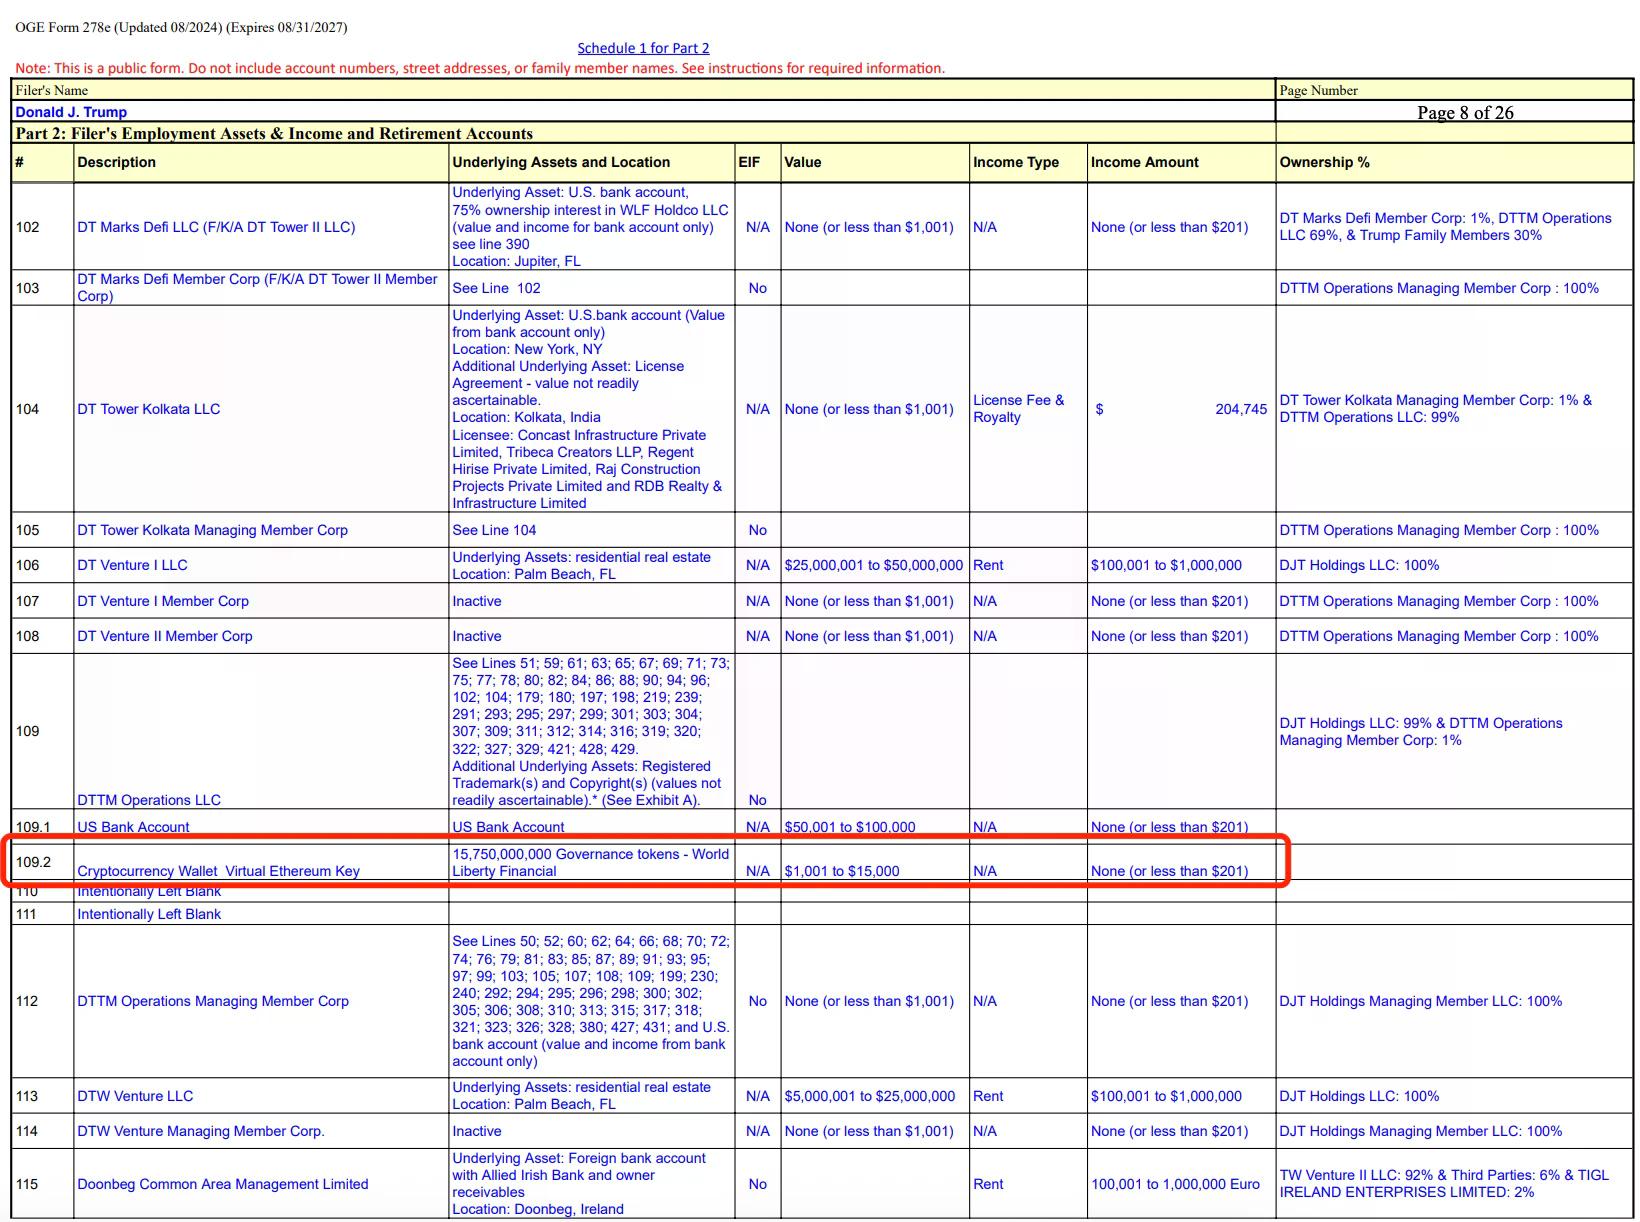The width and height of the screenshot is (1640, 1222).
Task: Select the DTTM Operations LLC description
Action: tap(149, 800)
